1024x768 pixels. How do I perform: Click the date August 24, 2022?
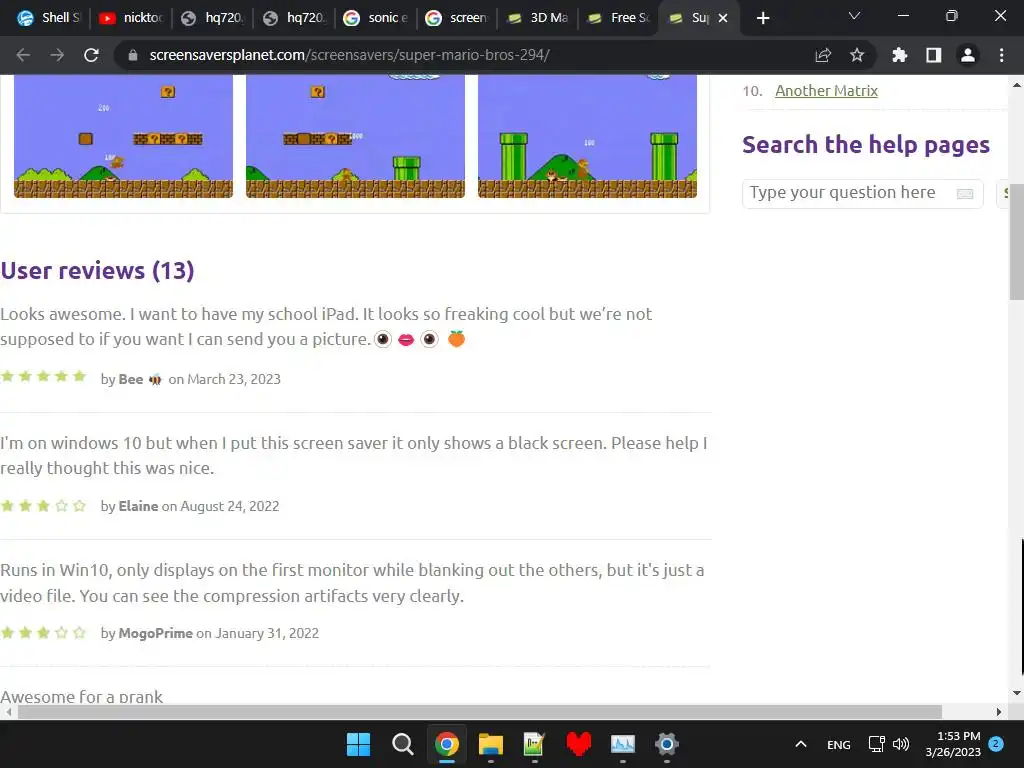(x=230, y=506)
